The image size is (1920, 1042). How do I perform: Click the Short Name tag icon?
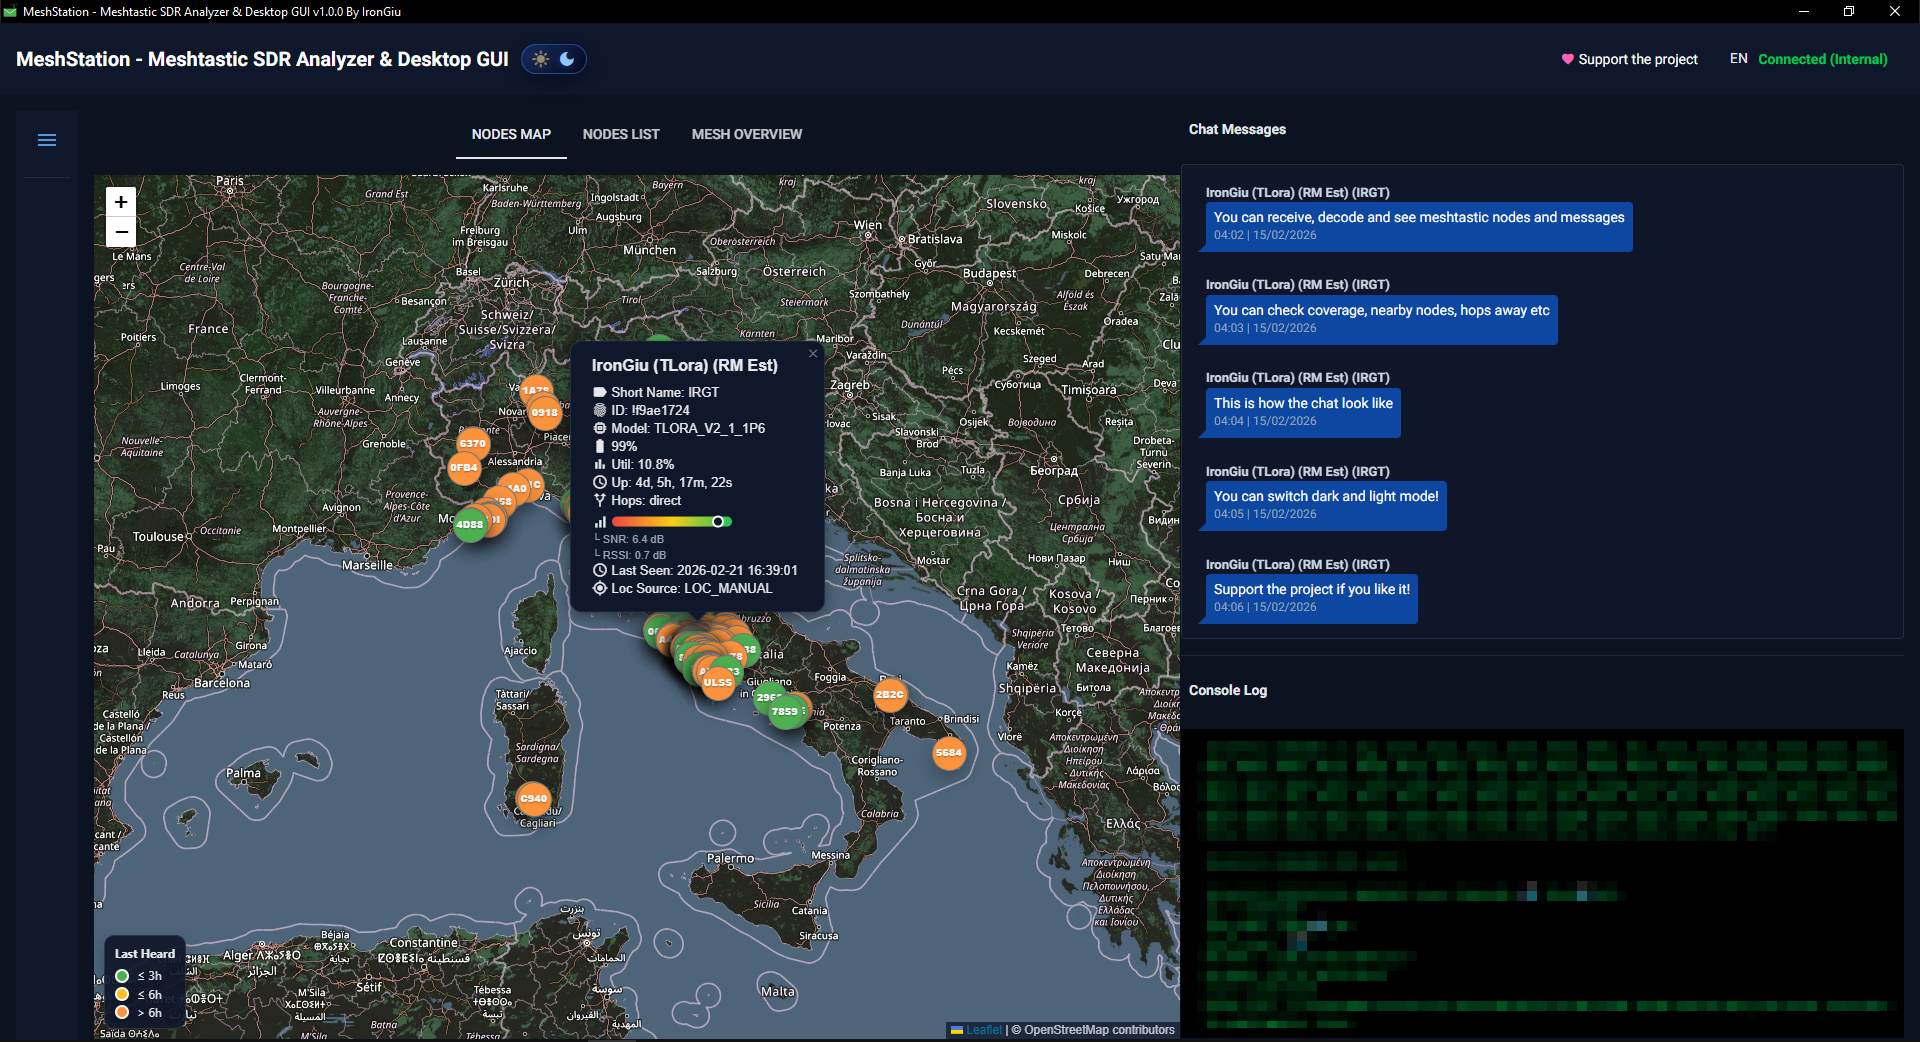pyautogui.click(x=600, y=392)
